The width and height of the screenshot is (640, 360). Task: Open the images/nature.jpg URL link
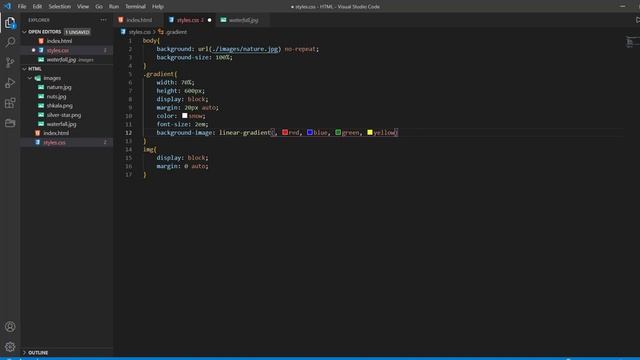click(x=245, y=49)
